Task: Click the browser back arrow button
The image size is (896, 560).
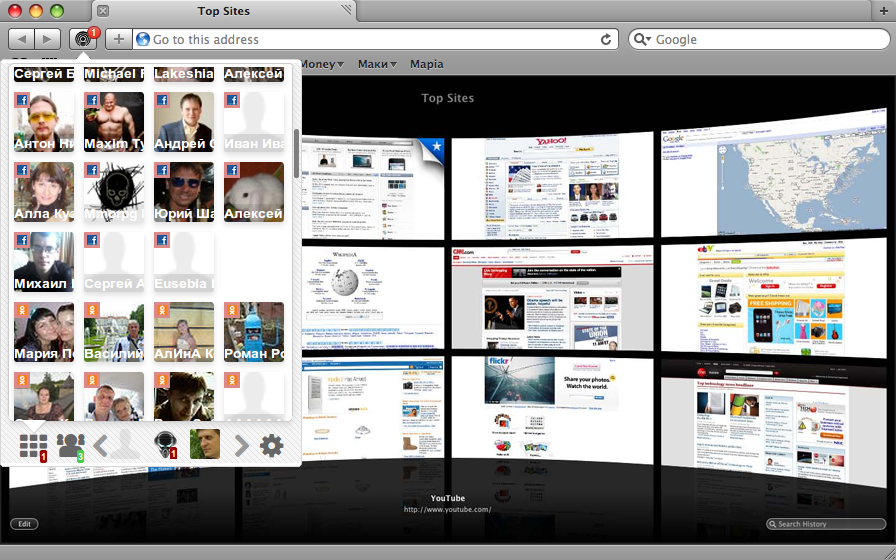Action: (x=21, y=39)
